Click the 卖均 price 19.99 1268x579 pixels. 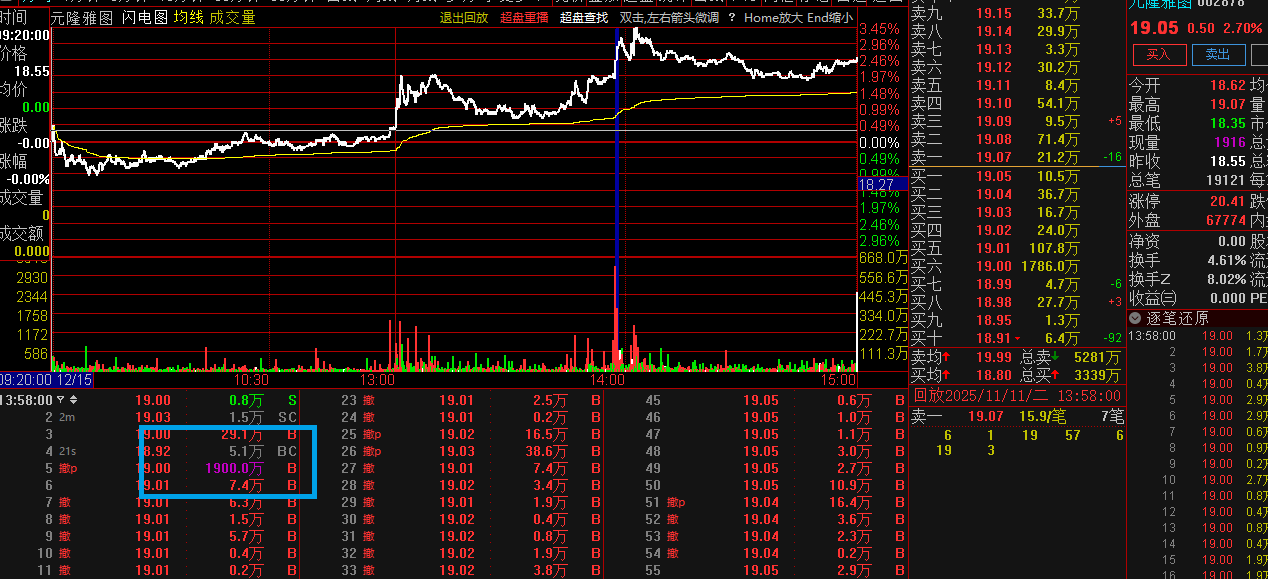click(x=994, y=357)
